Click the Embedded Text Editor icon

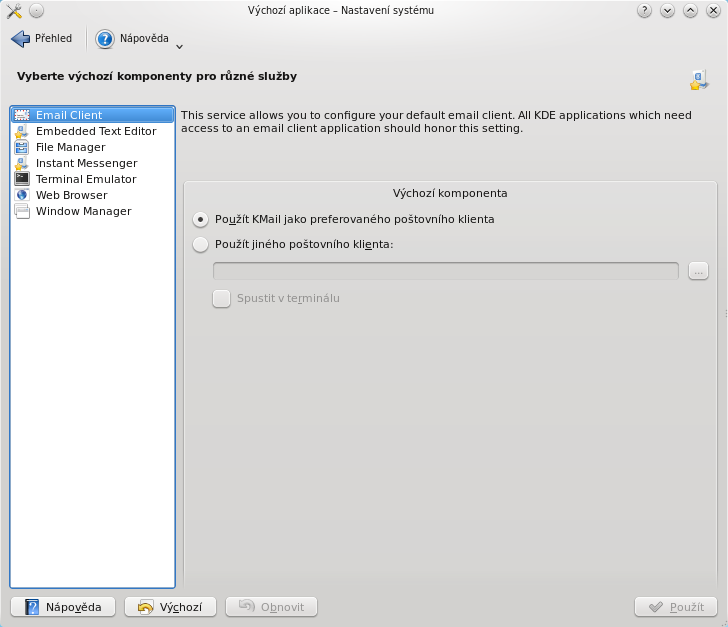pyautogui.click(x=22, y=131)
